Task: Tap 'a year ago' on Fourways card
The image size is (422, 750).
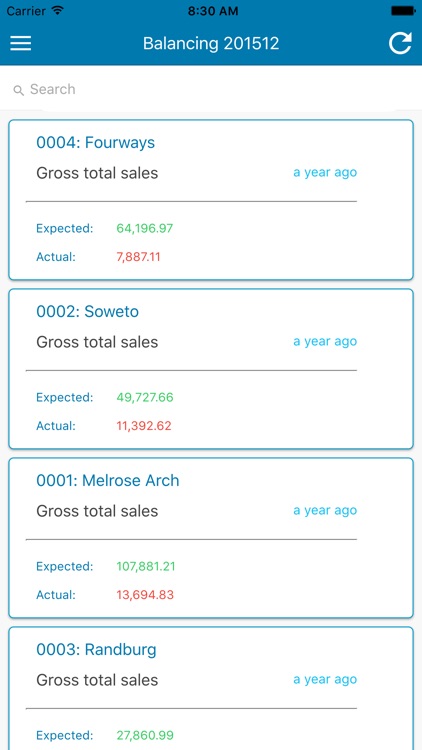Action: click(325, 173)
